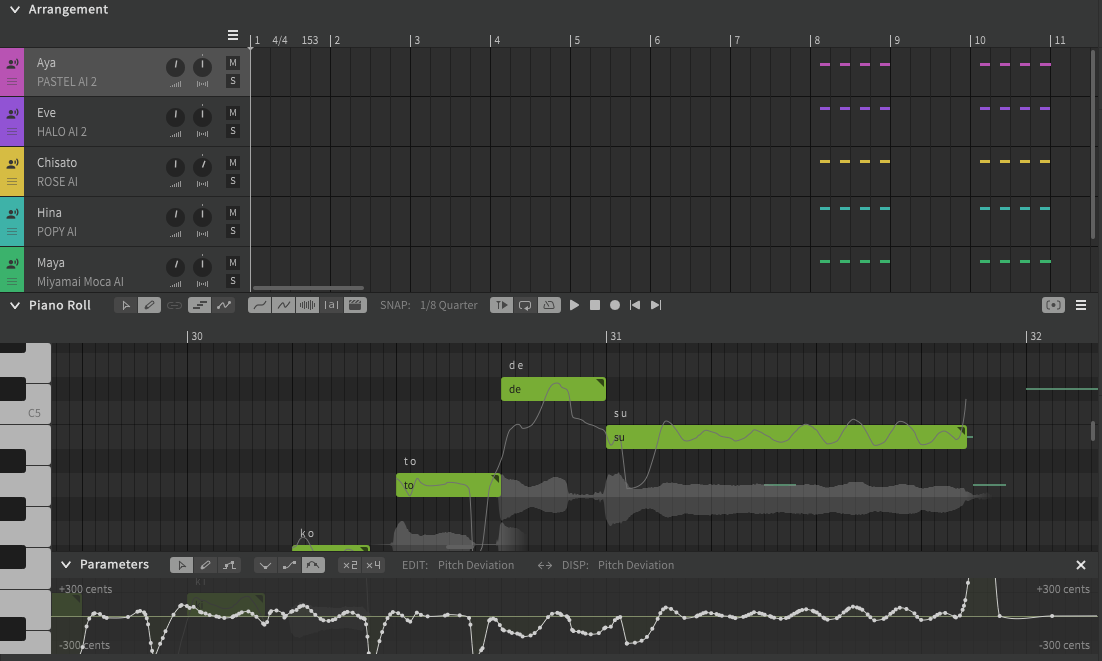Image resolution: width=1102 pixels, height=661 pixels.
Task: Toggle the metronome button
Action: [549, 305]
